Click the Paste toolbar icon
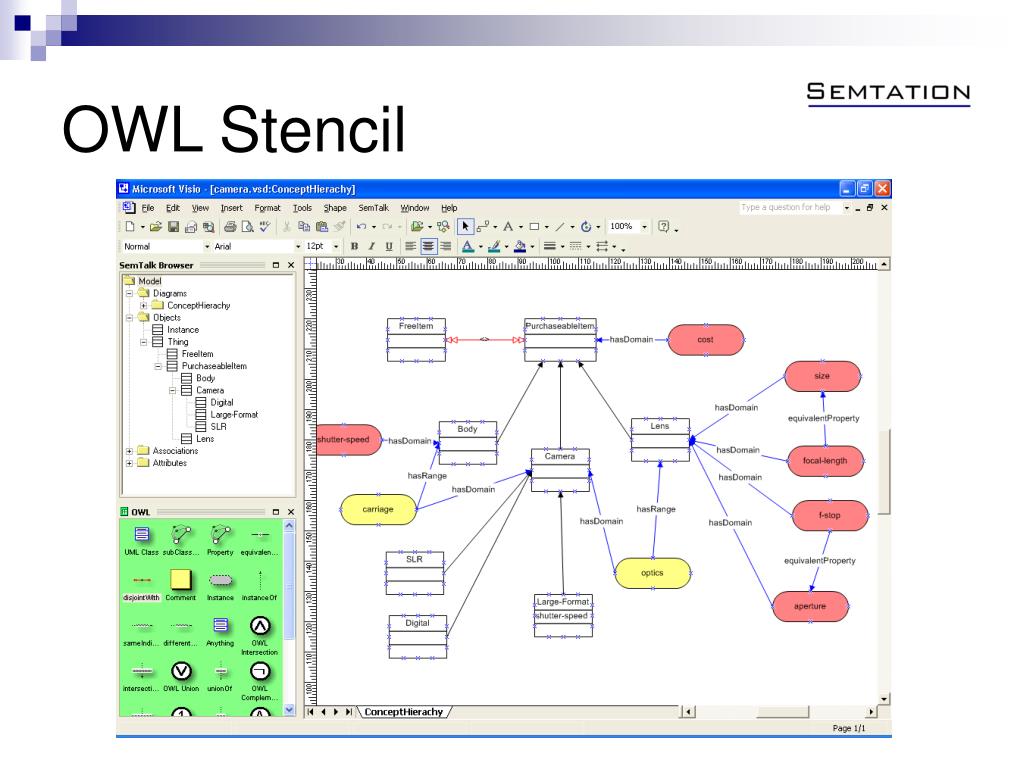This screenshot has width=1024, height=768. point(321,227)
